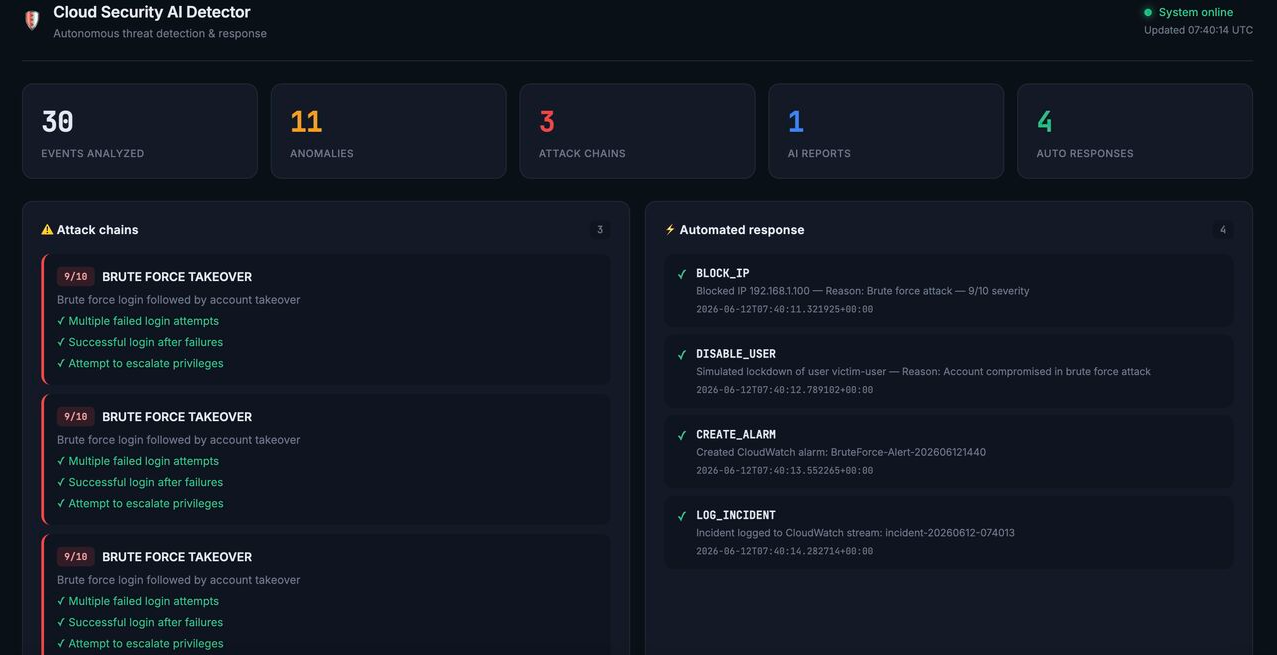The width and height of the screenshot is (1277, 655).
Task: Open the Events Analyzed stat card
Action: (x=140, y=131)
